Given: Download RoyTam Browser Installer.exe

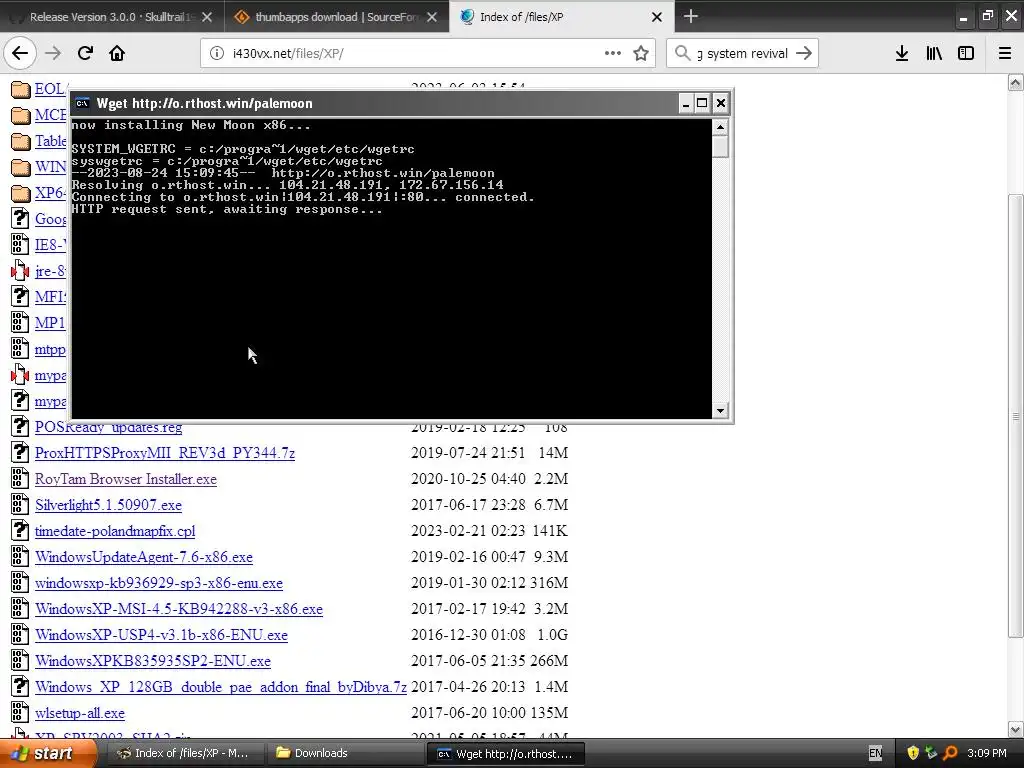Looking at the screenshot, I should (x=125, y=479).
